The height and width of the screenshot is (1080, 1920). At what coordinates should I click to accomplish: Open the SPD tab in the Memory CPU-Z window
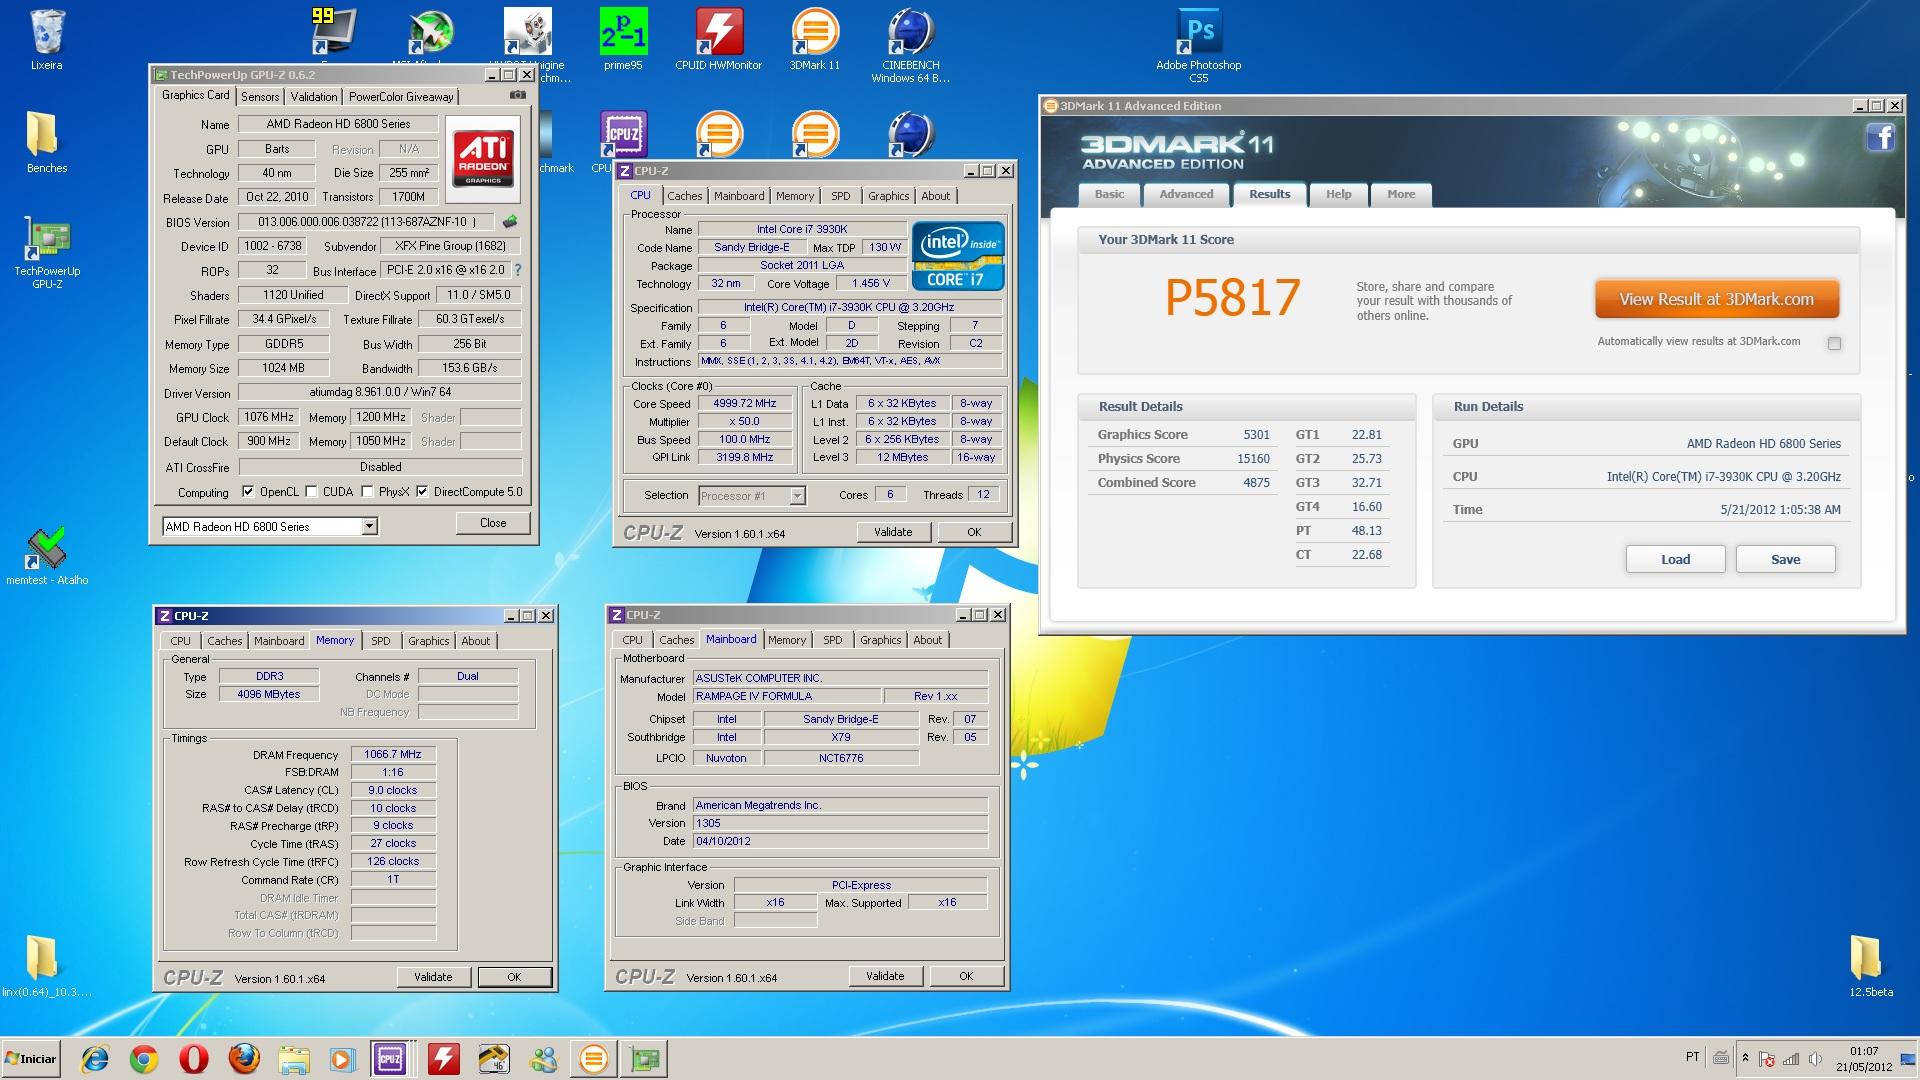[x=381, y=641]
